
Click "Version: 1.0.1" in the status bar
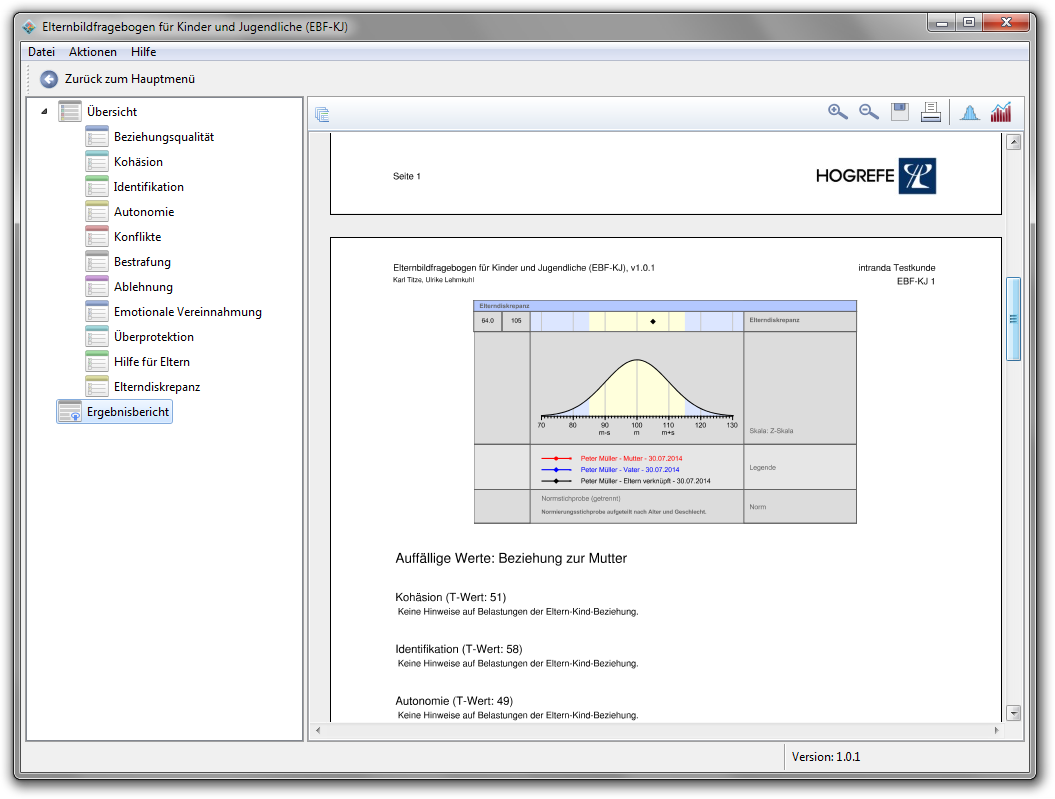tap(826, 757)
